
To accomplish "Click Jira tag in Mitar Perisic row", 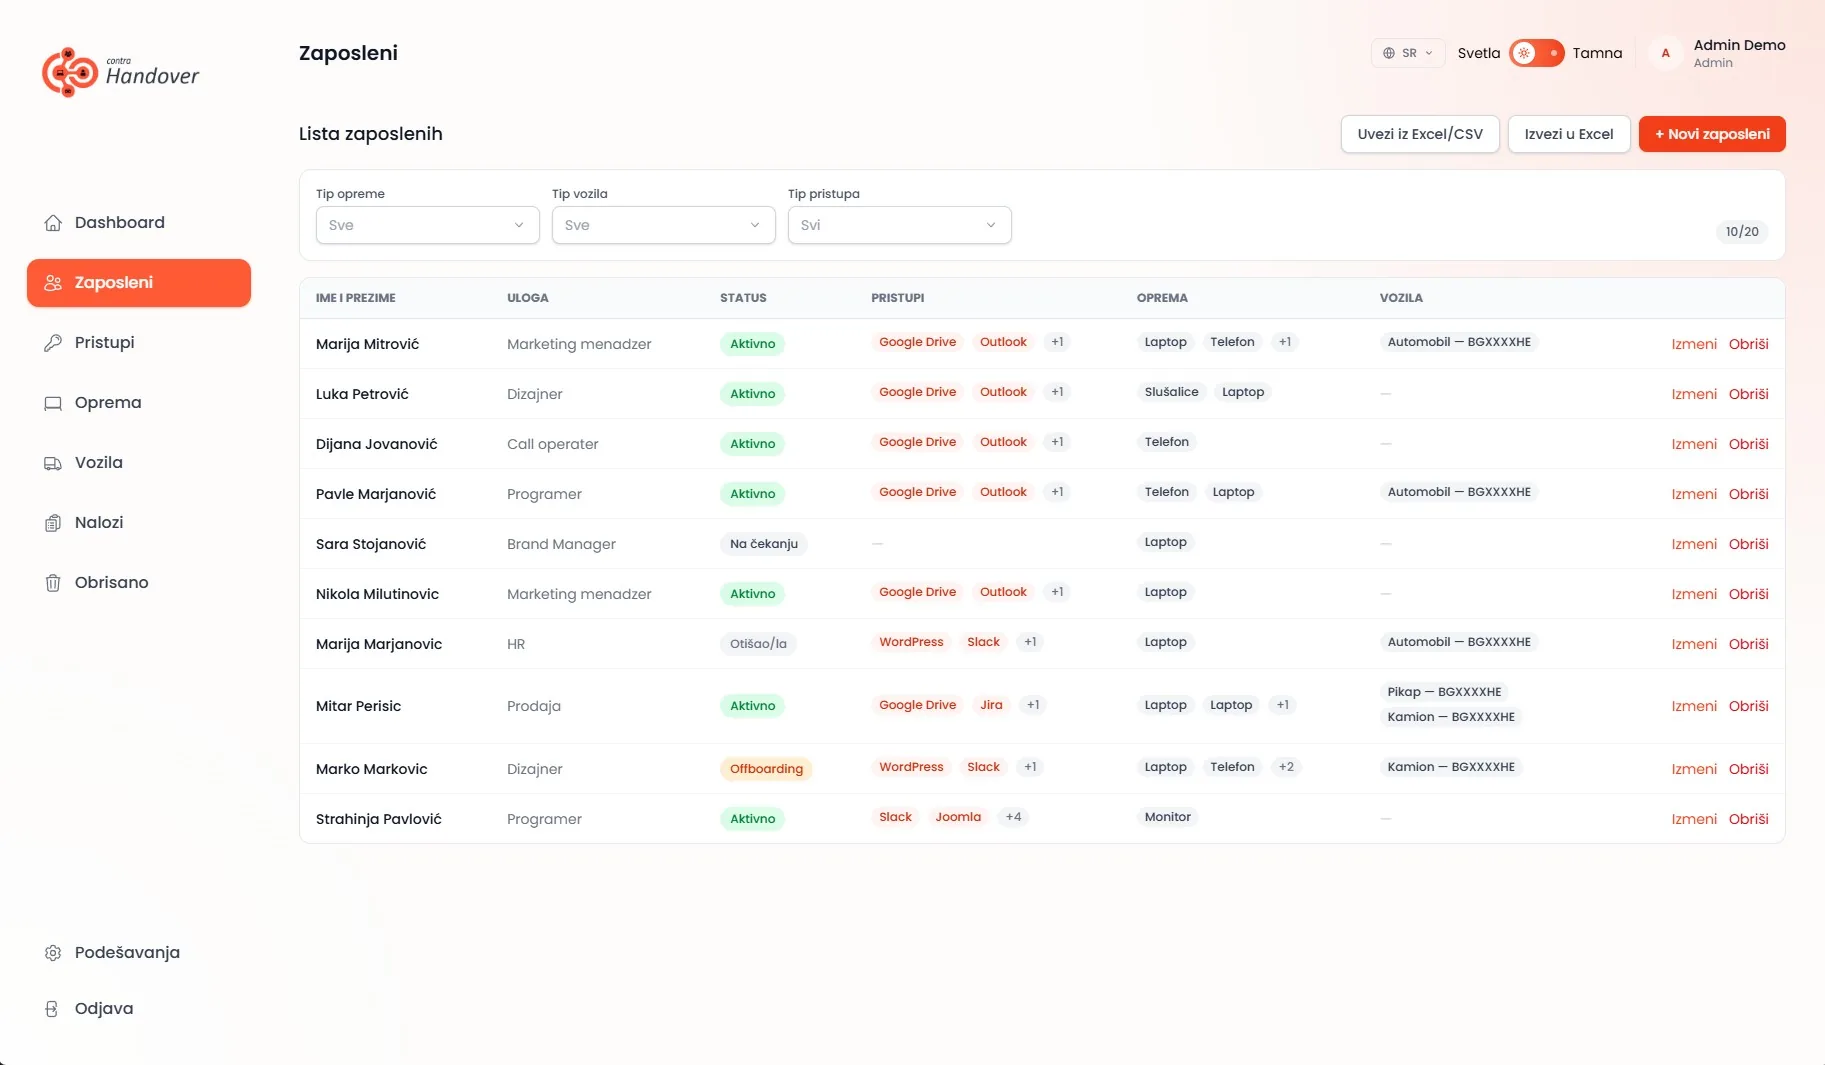I will click(x=991, y=705).
